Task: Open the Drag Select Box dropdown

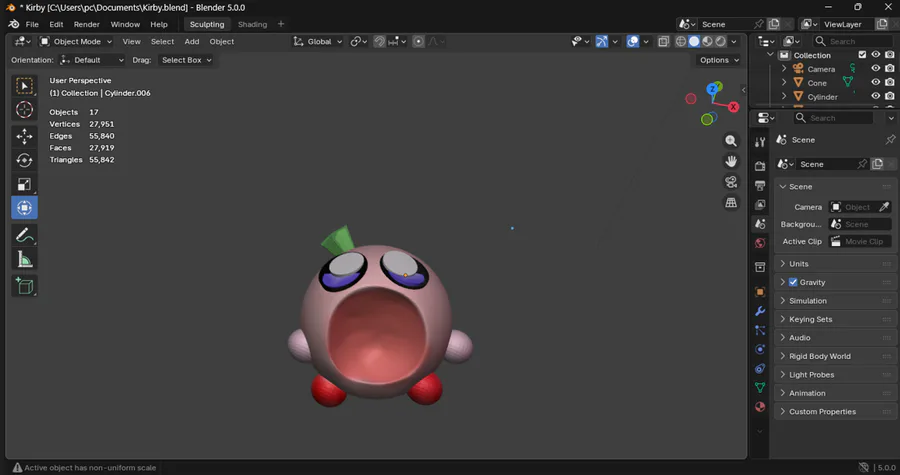Action: coord(186,60)
